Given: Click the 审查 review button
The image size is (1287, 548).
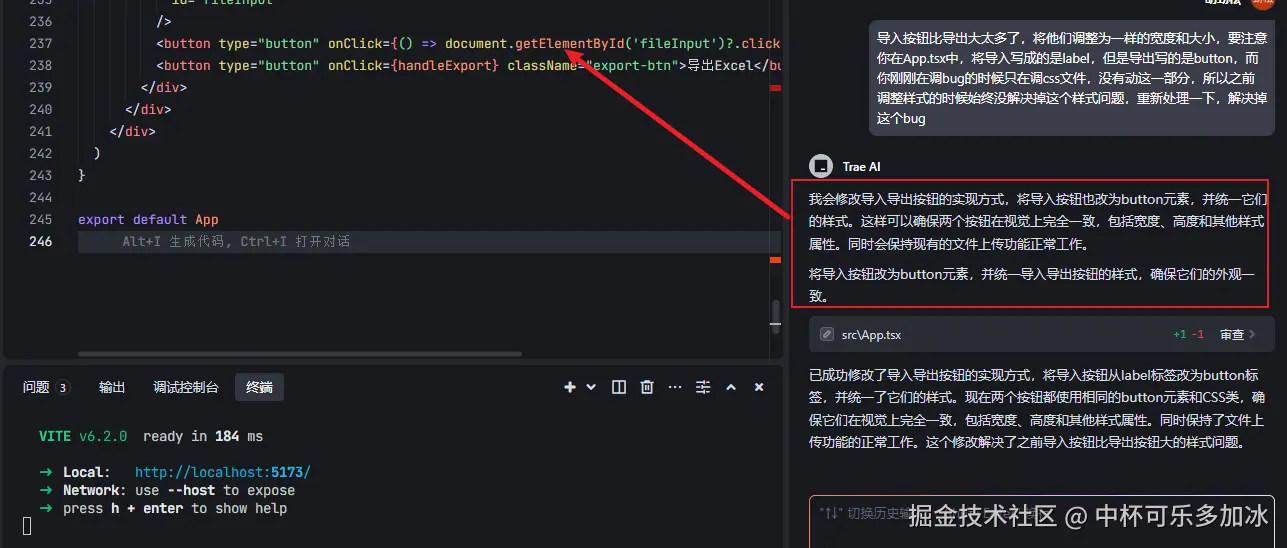Looking at the screenshot, I should tap(1232, 335).
